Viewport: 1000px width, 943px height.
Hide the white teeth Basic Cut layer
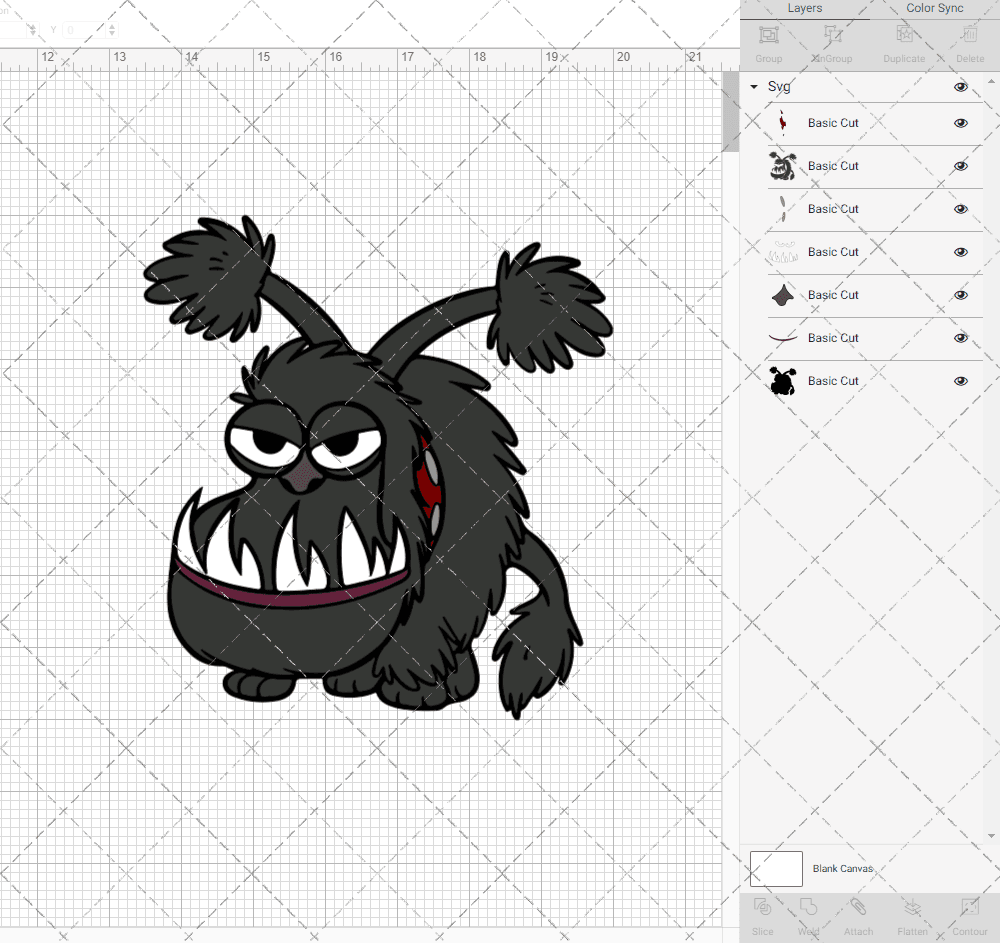click(961, 252)
